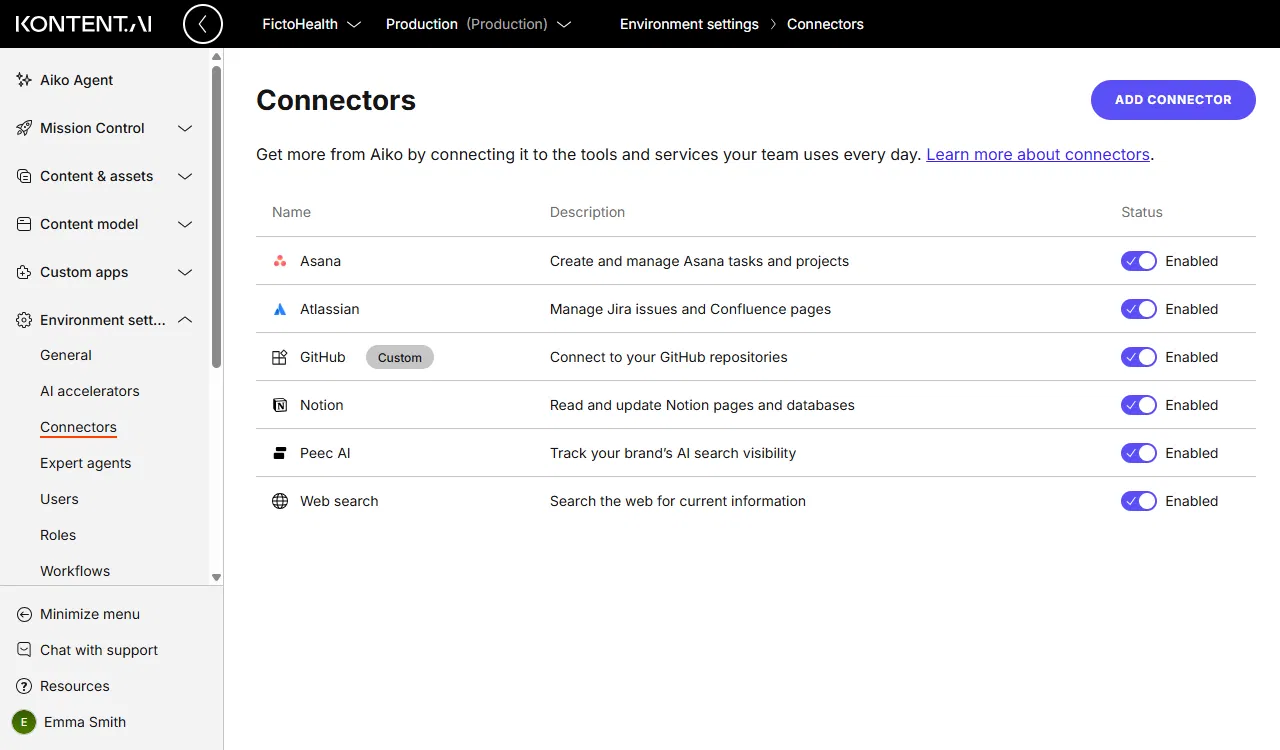1280x750 pixels.
Task: Click the Peec AI logo icon
Action: point(280,453)
